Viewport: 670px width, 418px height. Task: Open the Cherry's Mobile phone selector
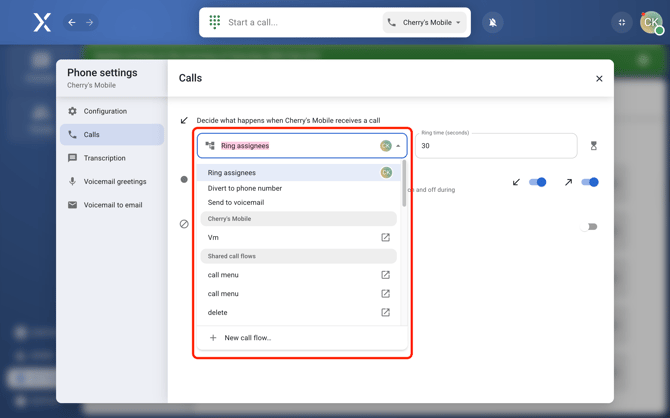(425, 22)
